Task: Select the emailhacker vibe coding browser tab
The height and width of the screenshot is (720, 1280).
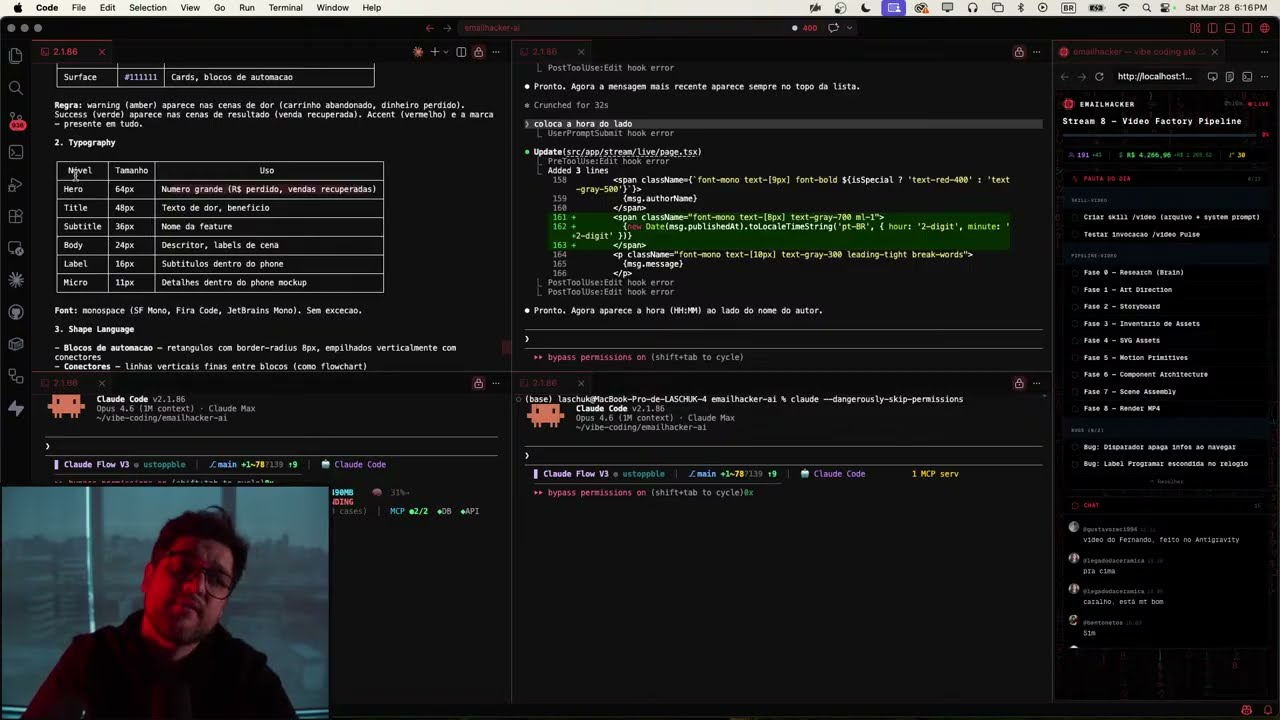Action: click(1139, 51)
